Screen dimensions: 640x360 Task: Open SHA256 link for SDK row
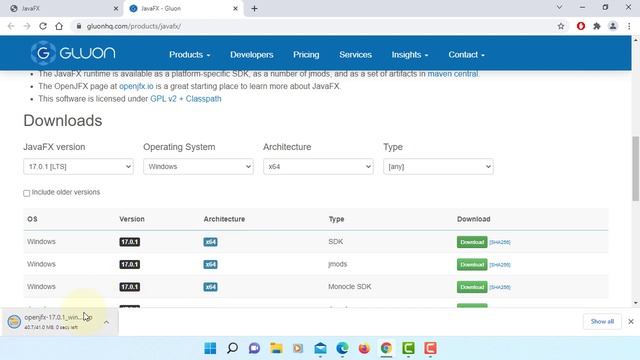coord(500,242)
